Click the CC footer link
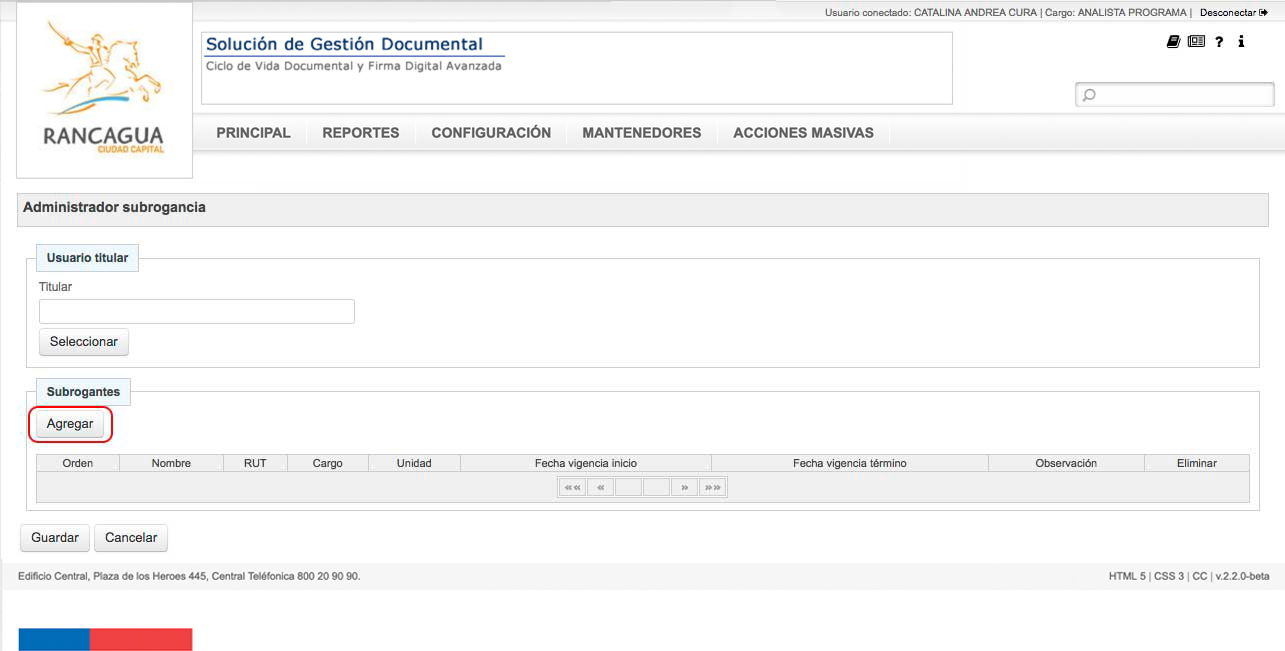The width and height of the screenshot is (1285, 651). [x=1200, y=577]
